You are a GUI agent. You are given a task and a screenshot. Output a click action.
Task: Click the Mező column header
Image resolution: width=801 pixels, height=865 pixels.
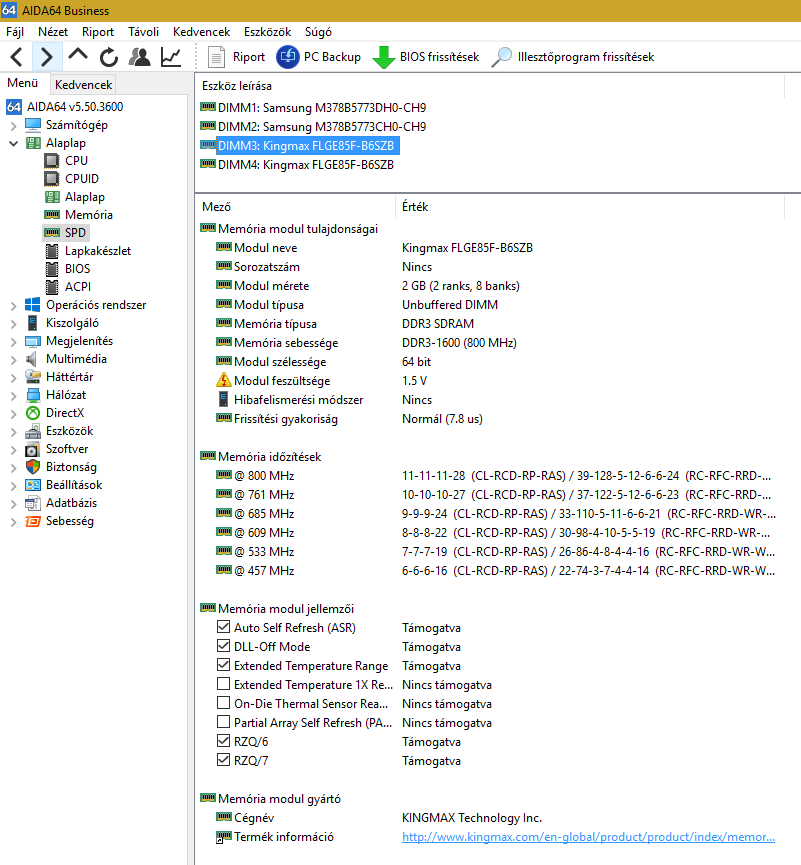[x=216, y=207]
